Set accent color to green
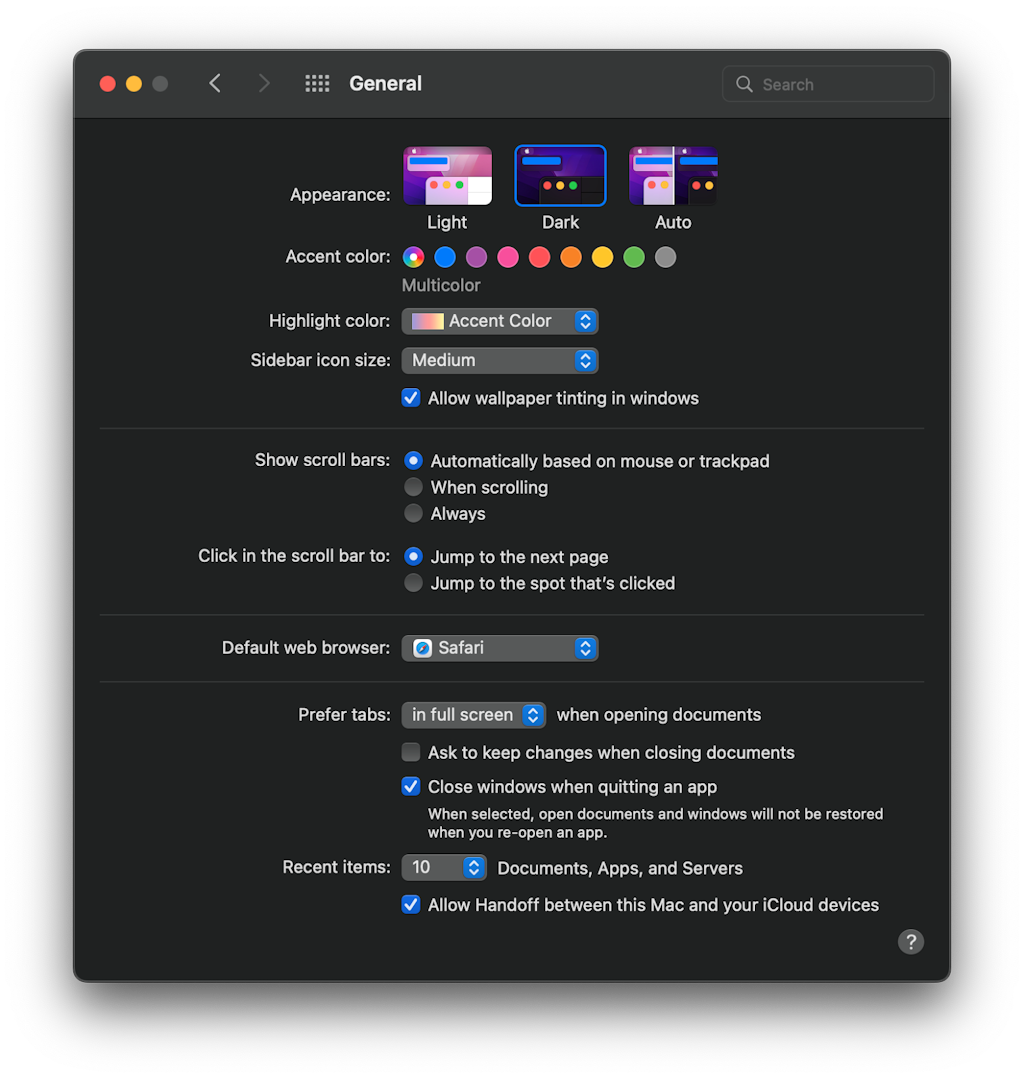 coord(634,258)
